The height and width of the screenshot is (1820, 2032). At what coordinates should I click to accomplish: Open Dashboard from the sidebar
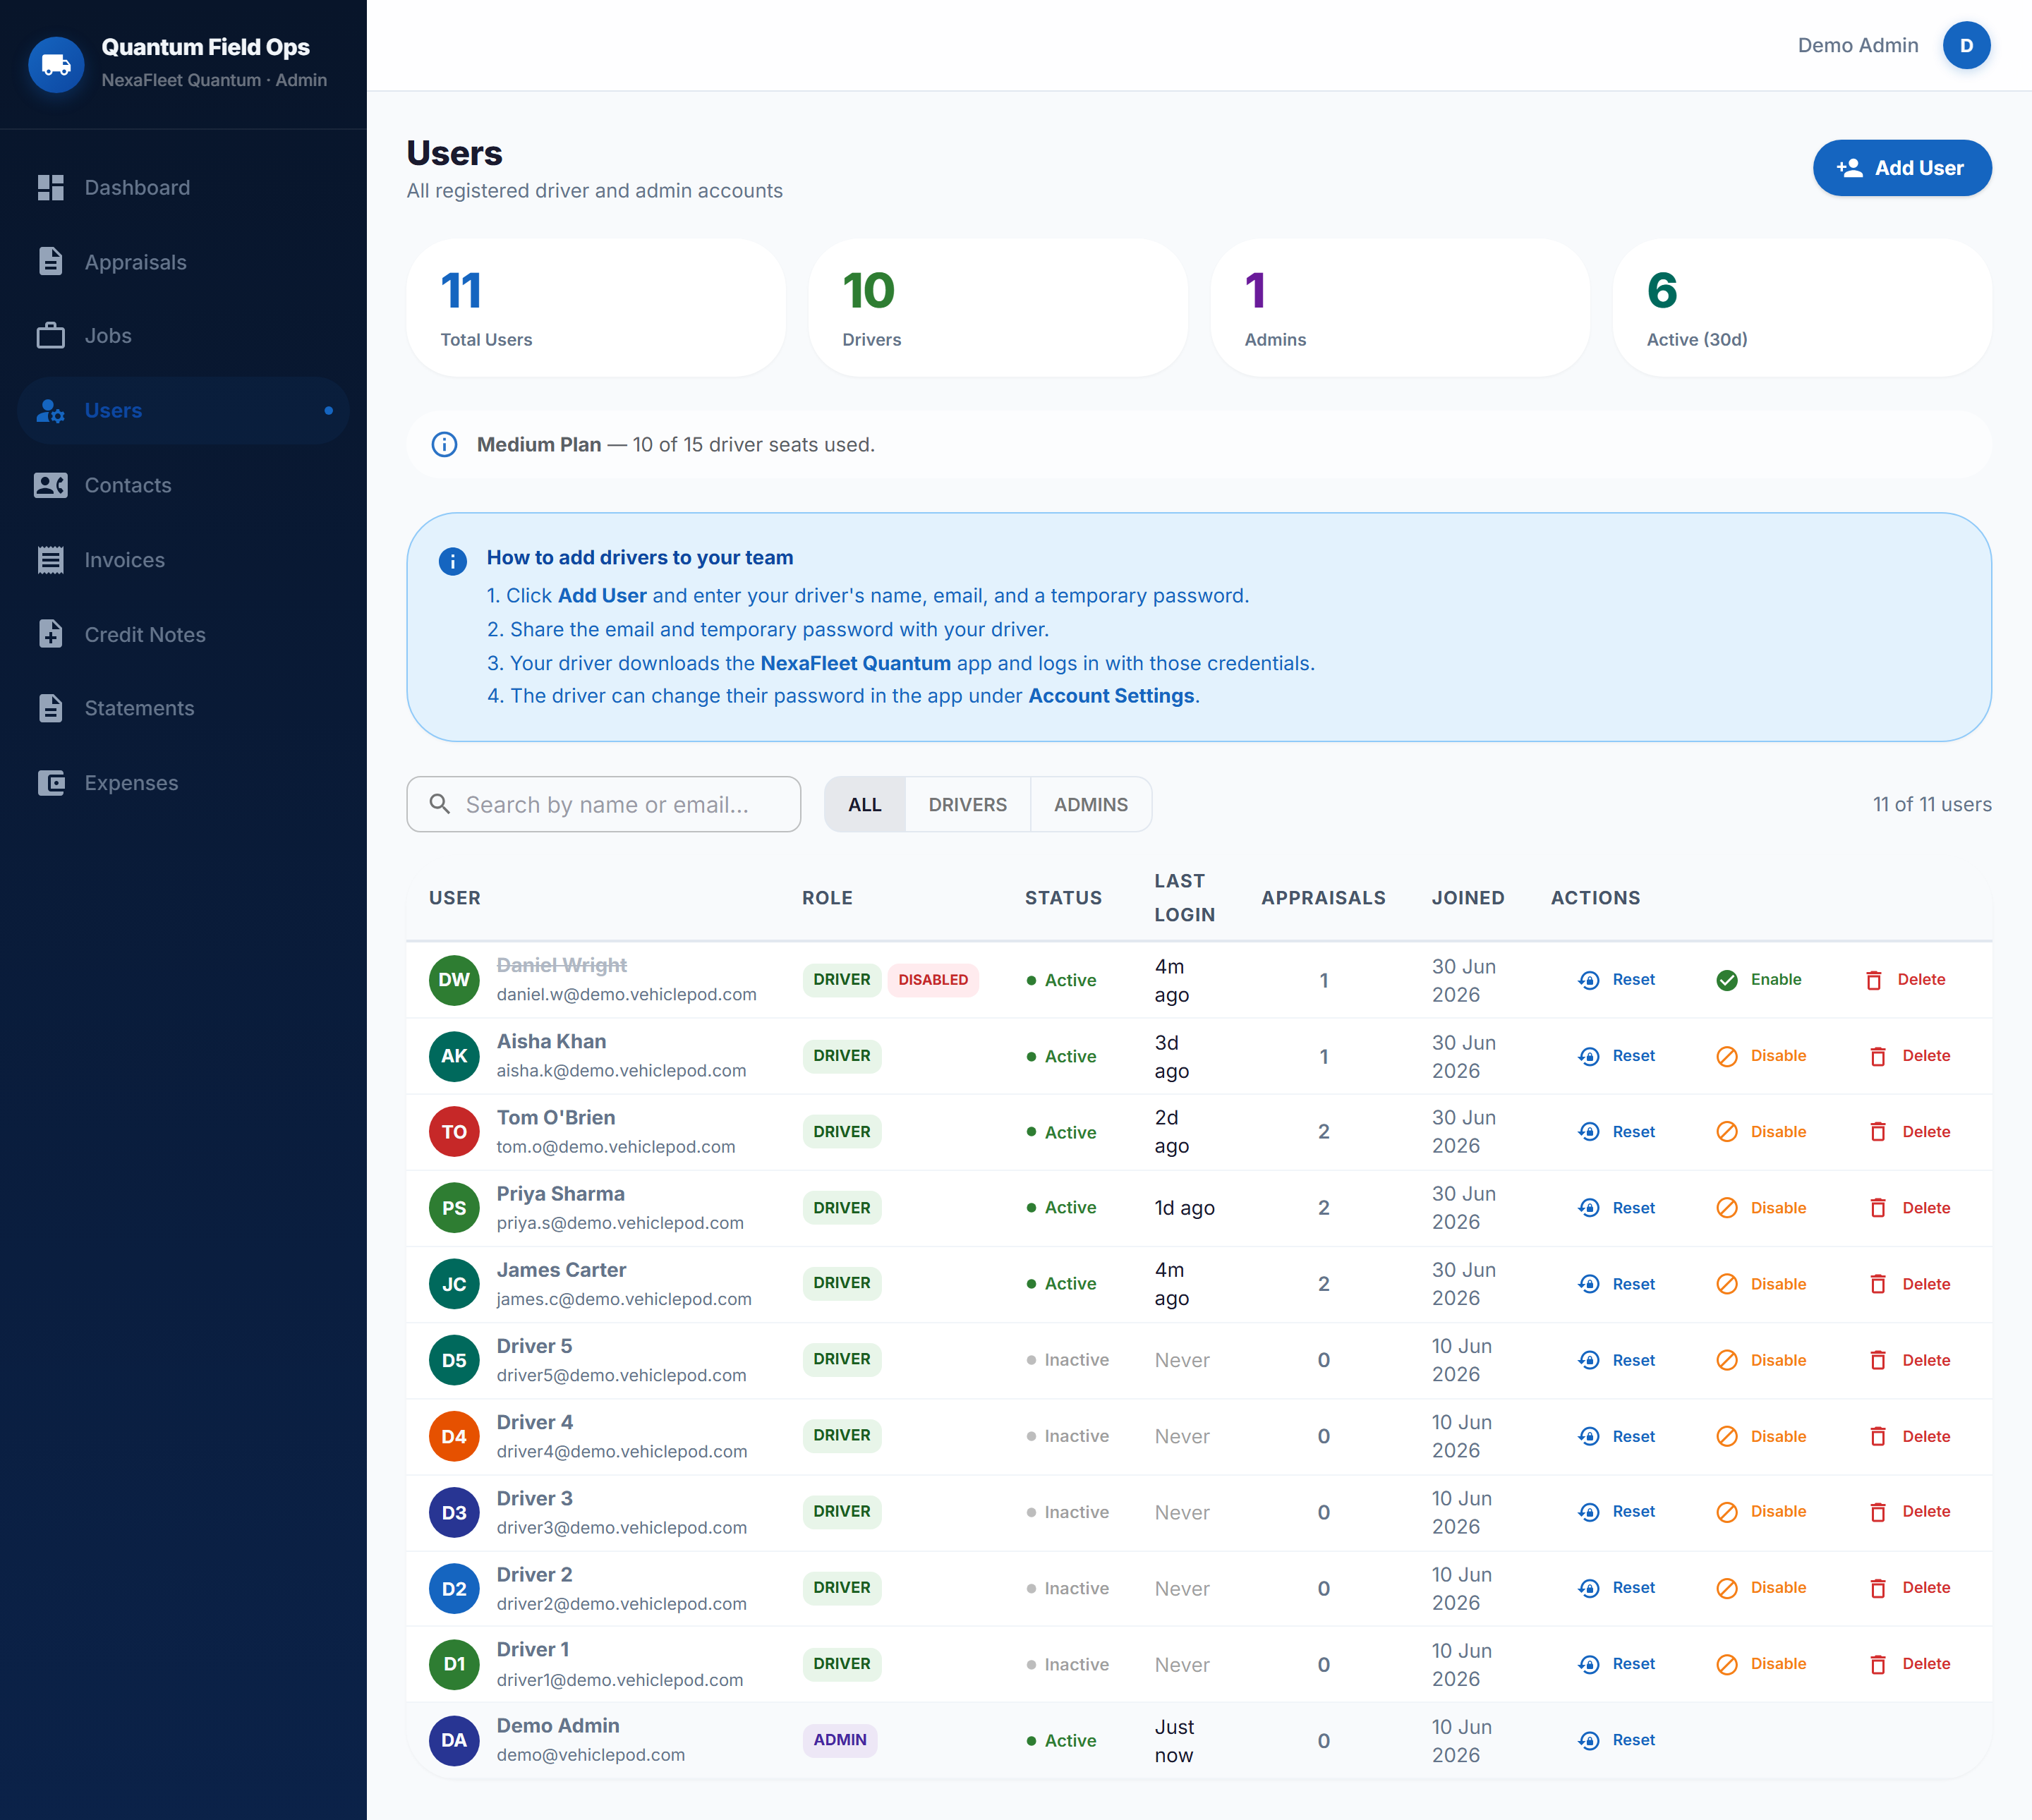183,188
